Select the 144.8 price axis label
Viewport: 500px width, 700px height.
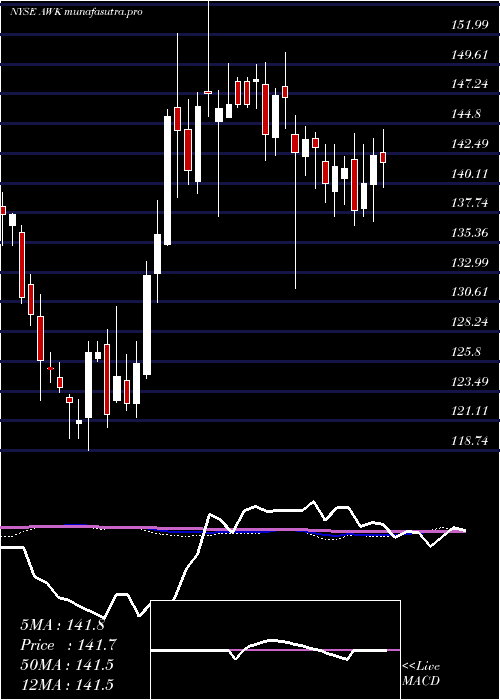tap(466, 114)
